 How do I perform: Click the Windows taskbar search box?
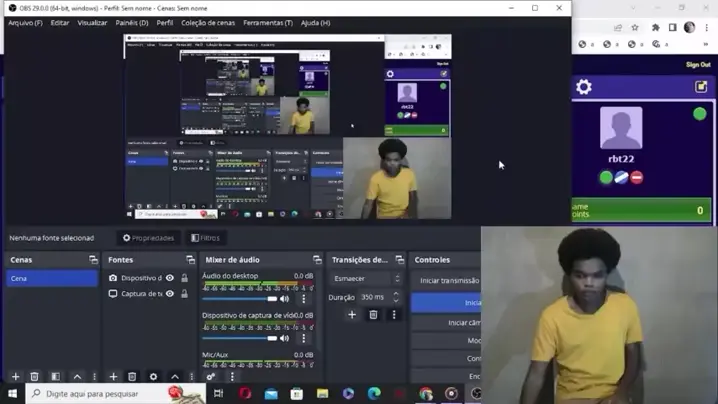[x=100, y=394]
